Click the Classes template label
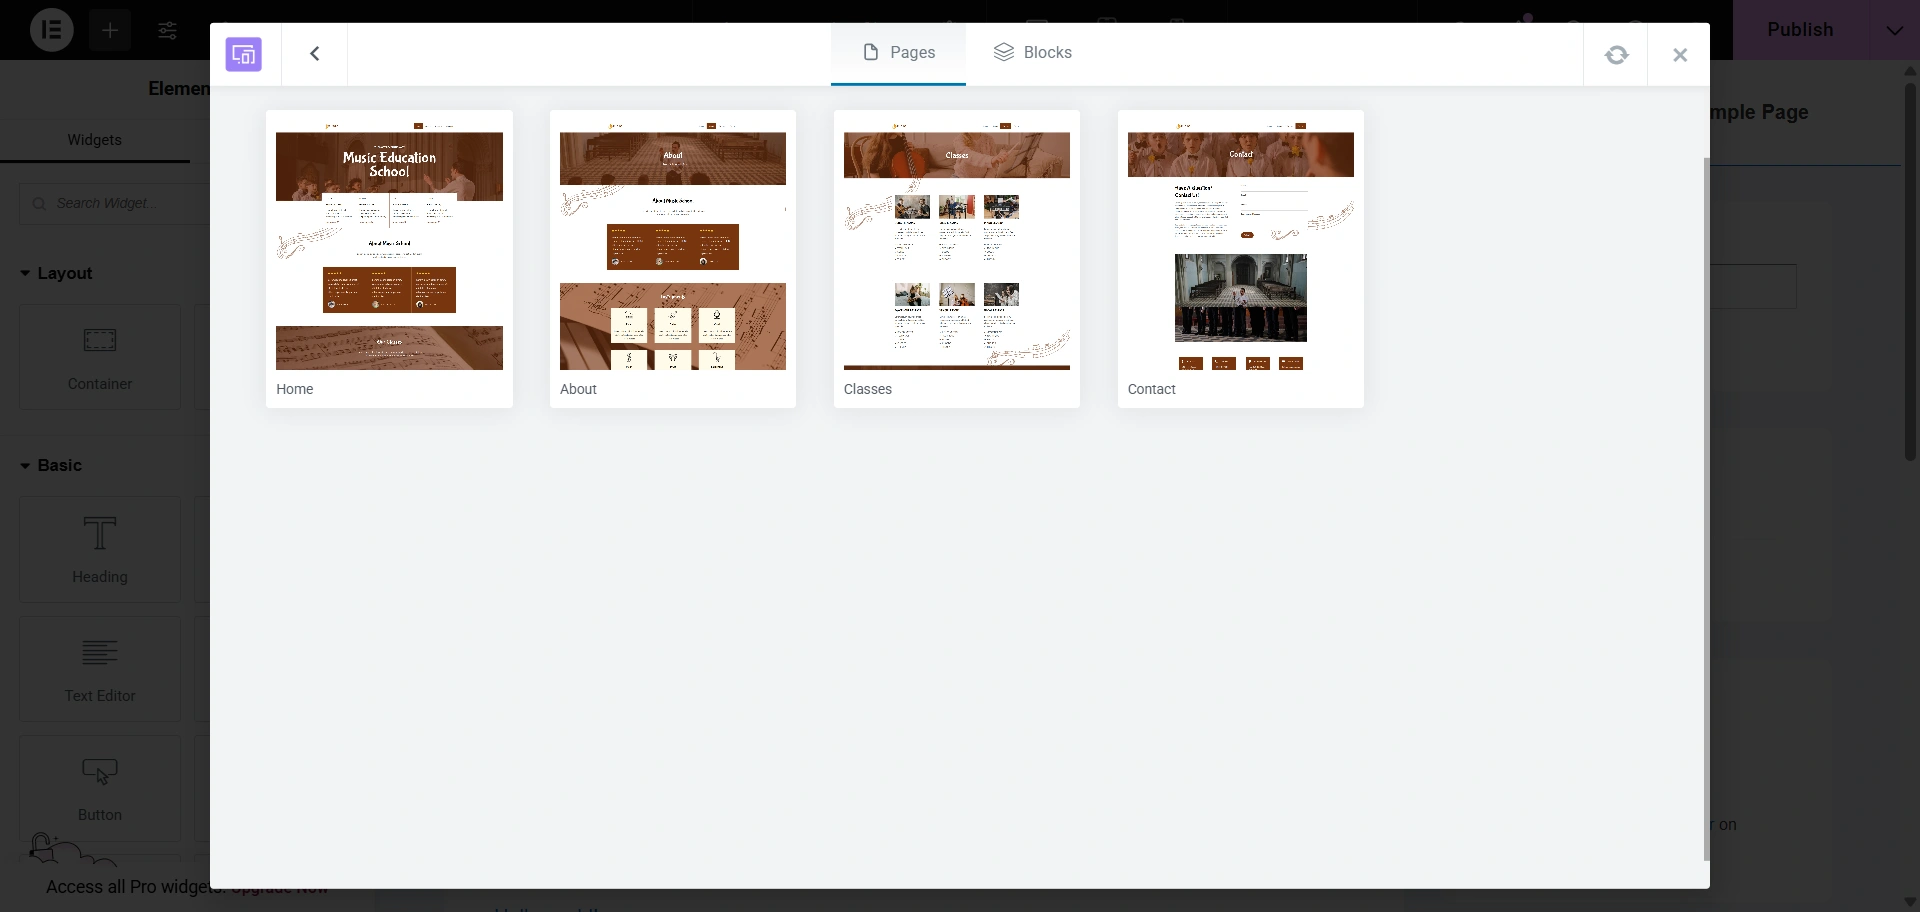Viewport: 1920px width, 912px height. tap(868, 389)
